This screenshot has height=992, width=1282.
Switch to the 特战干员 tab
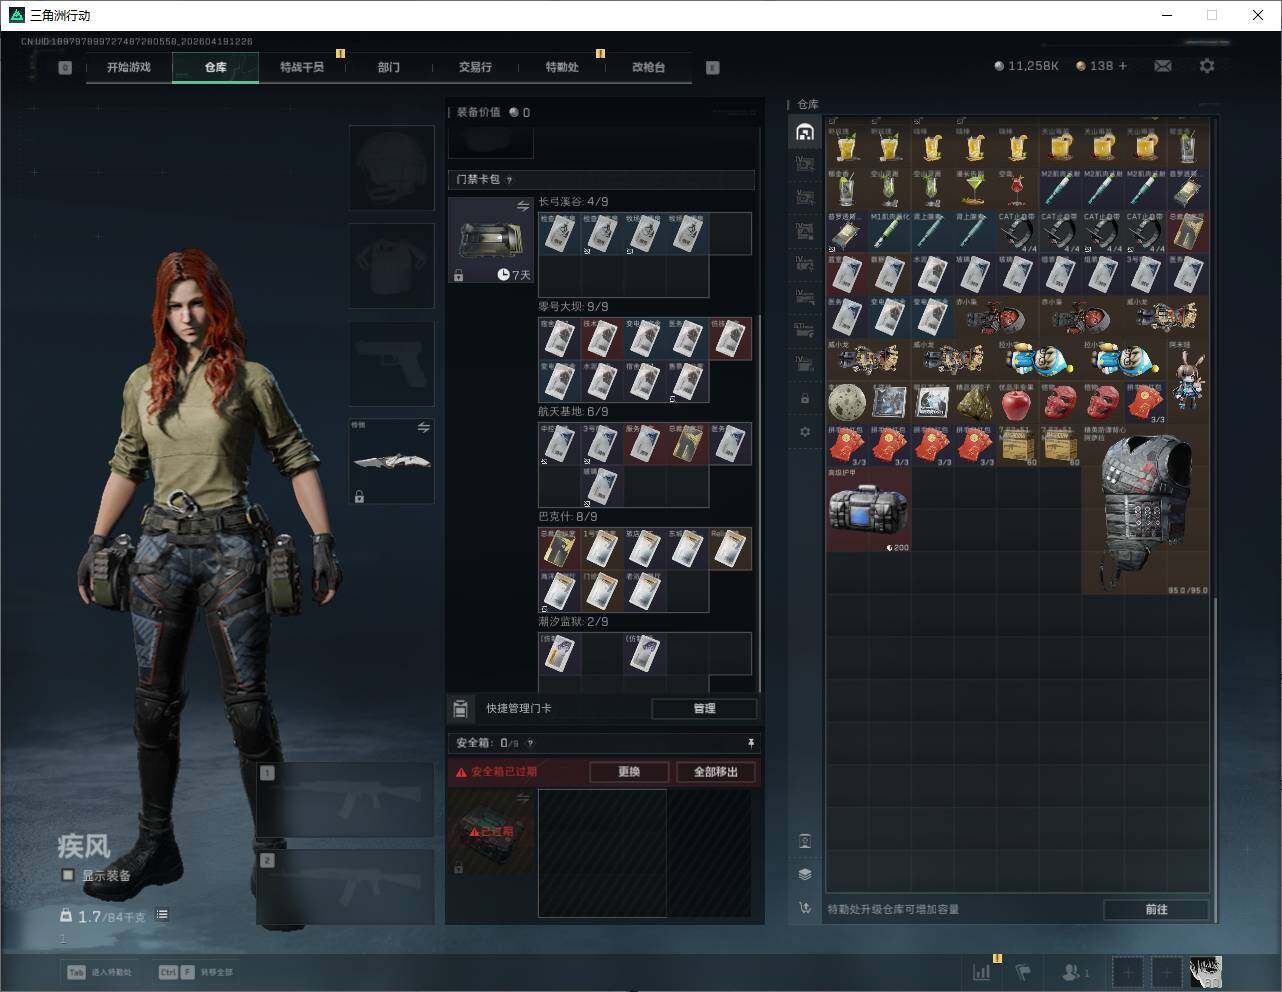(x=302, y=67)
